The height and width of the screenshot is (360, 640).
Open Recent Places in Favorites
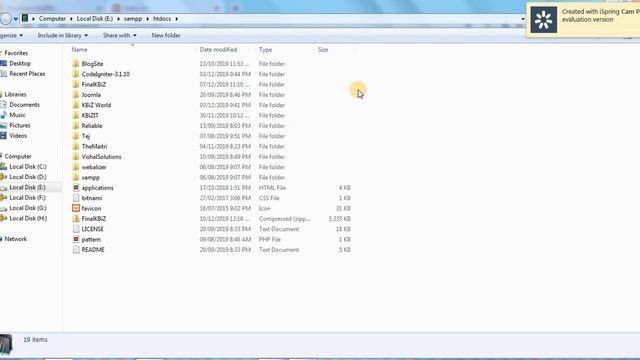click(27, 74)
